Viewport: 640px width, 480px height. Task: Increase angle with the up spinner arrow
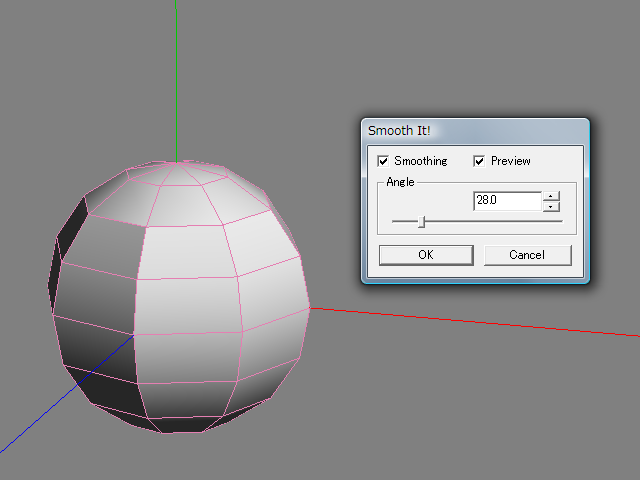[x=551, y=196]
